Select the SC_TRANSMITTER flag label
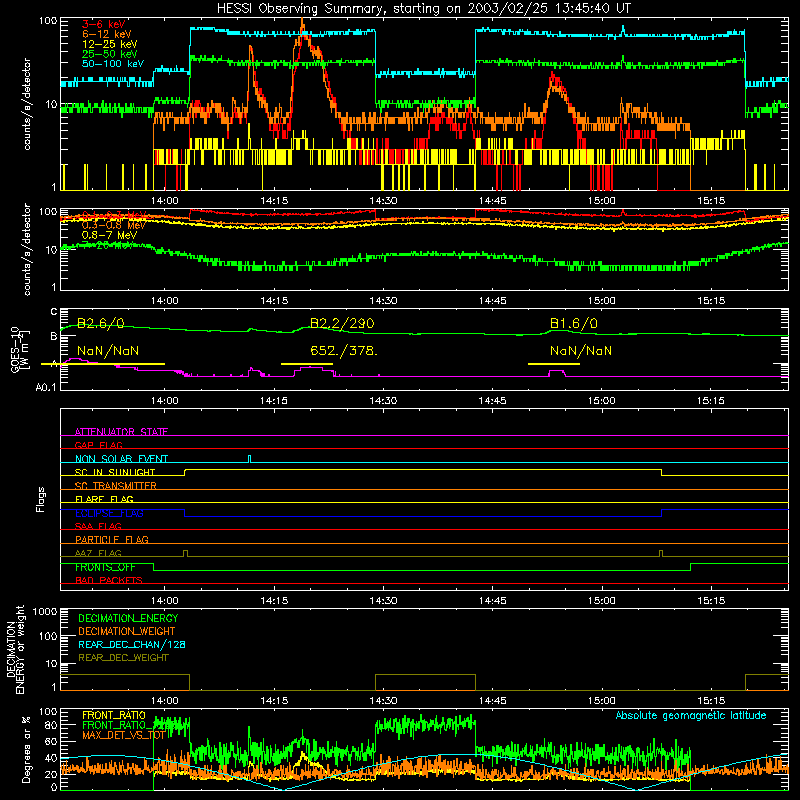The image size is (800, 800). pyautogui.click(x=116, y=485)
